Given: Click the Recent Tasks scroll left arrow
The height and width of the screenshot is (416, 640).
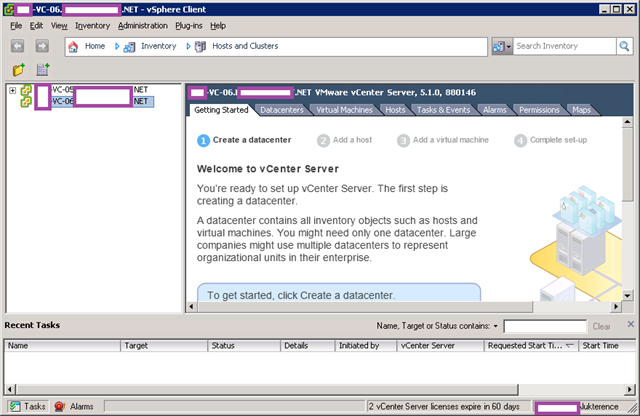Looking at the screenshot, I should point(10,389).
